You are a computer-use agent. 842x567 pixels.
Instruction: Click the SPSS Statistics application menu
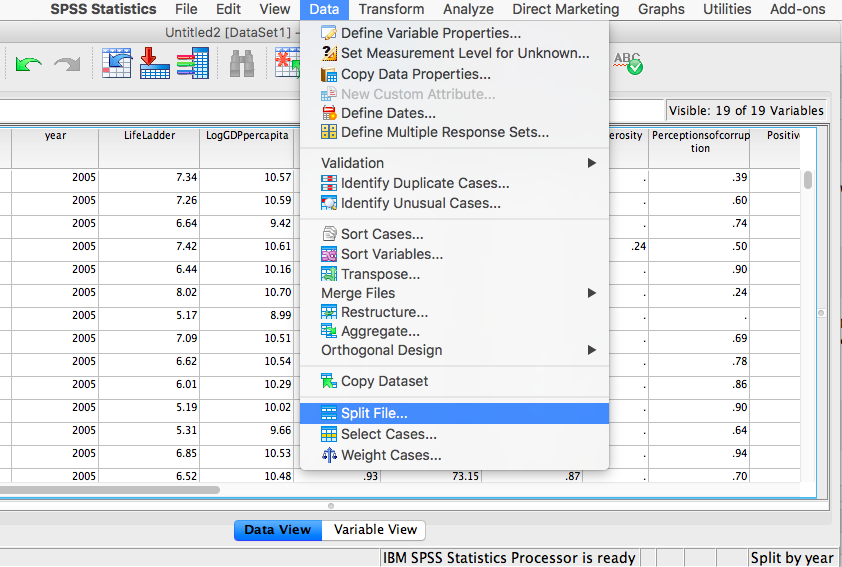[x=103, y=9]
